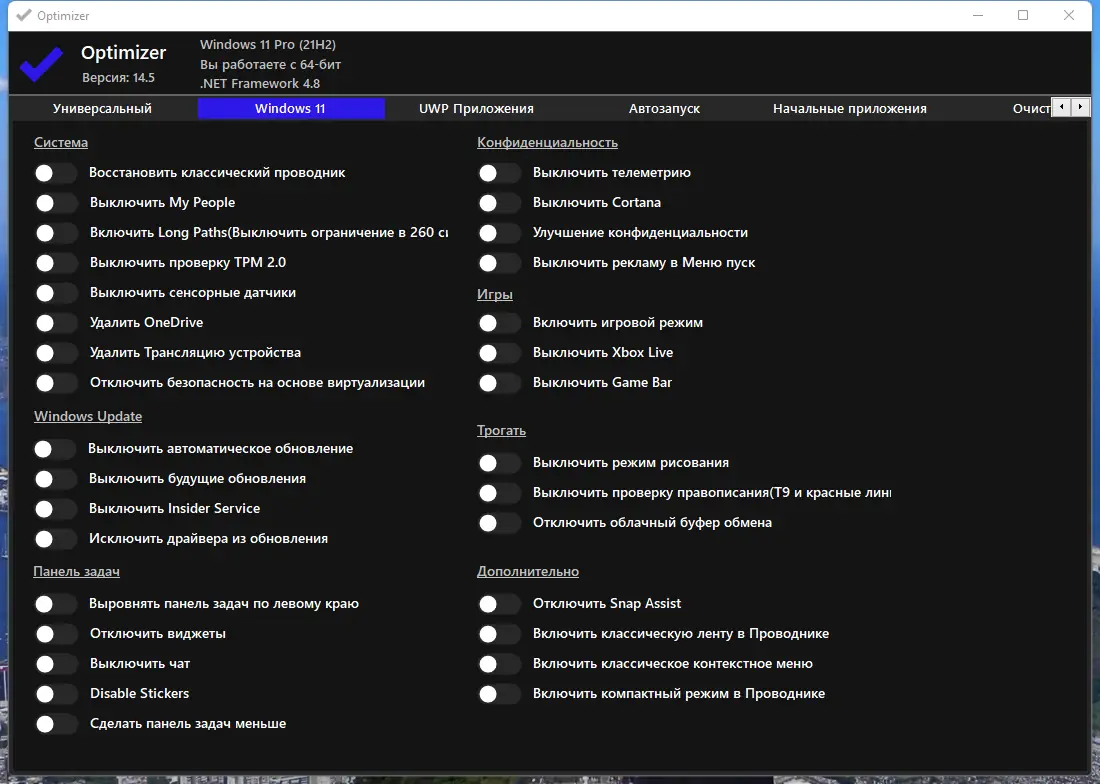Enable Включить Long Paths switch

pos(56,233)
